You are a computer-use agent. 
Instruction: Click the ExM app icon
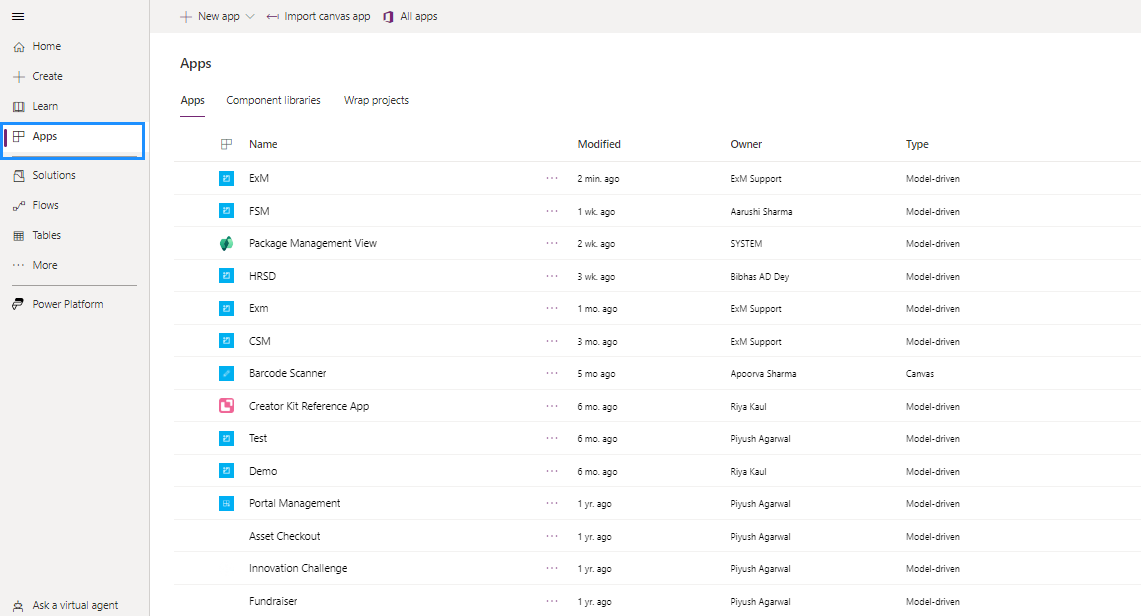226,178
